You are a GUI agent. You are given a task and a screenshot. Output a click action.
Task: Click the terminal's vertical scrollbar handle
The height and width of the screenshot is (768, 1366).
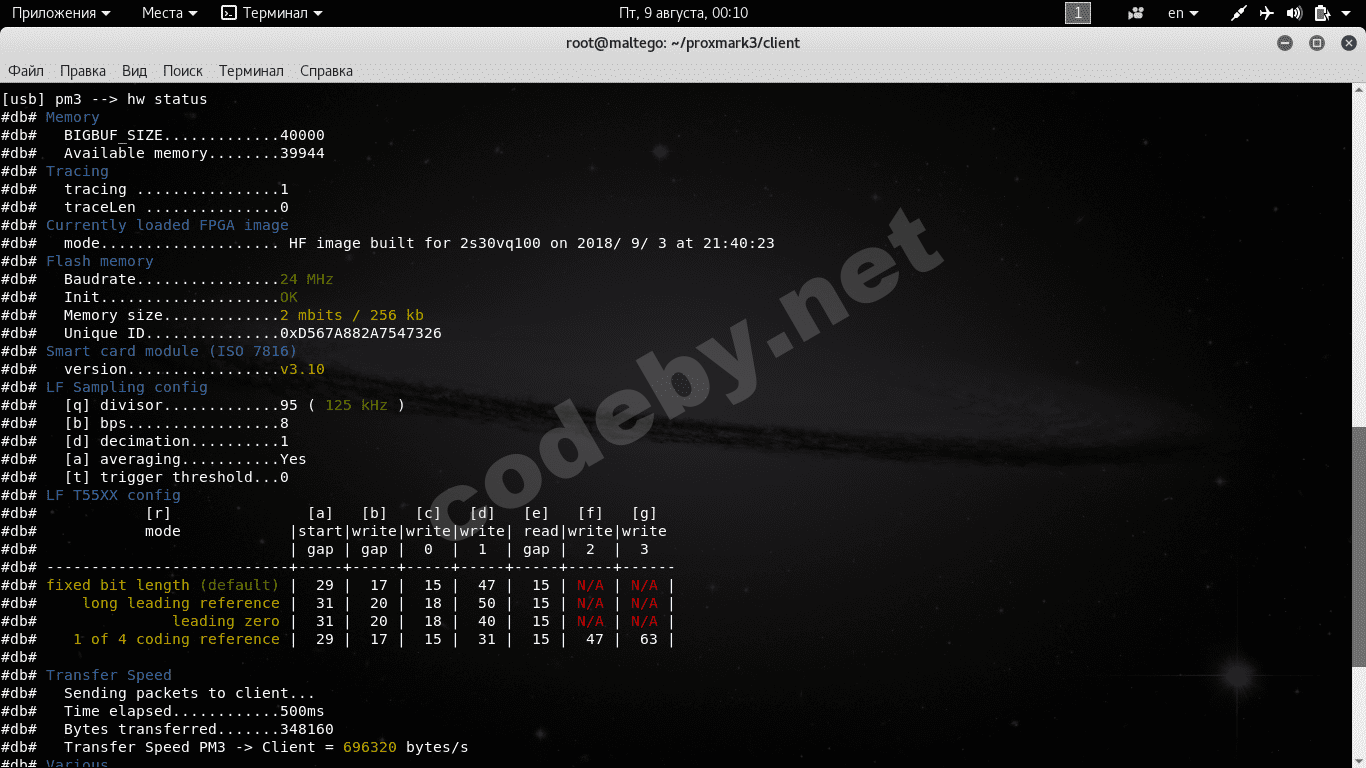click(x=1359, y=547)
